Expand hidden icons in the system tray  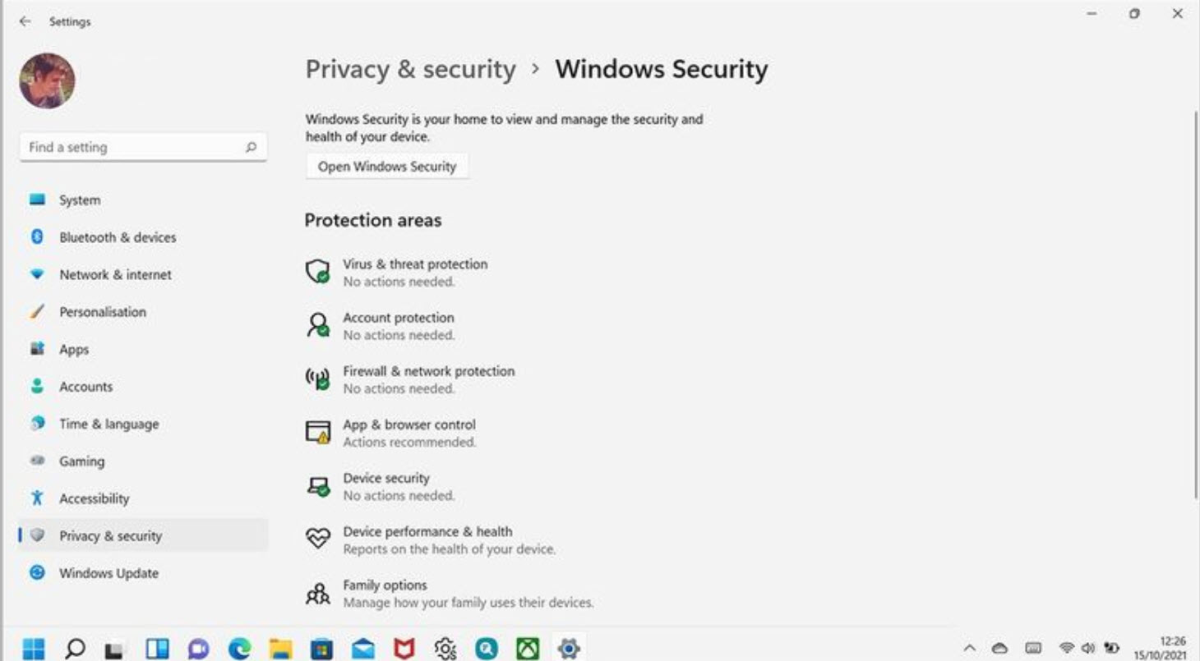(x=968, y=648)
